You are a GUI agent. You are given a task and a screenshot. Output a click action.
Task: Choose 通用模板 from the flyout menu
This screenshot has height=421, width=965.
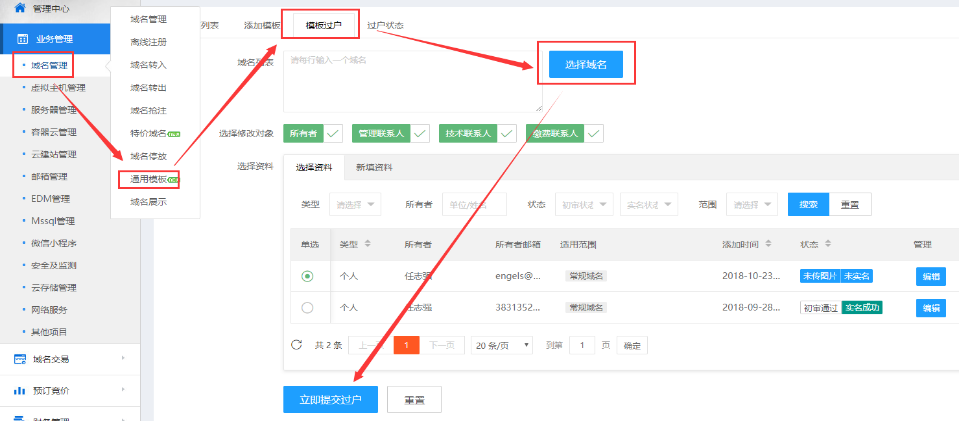148,179
